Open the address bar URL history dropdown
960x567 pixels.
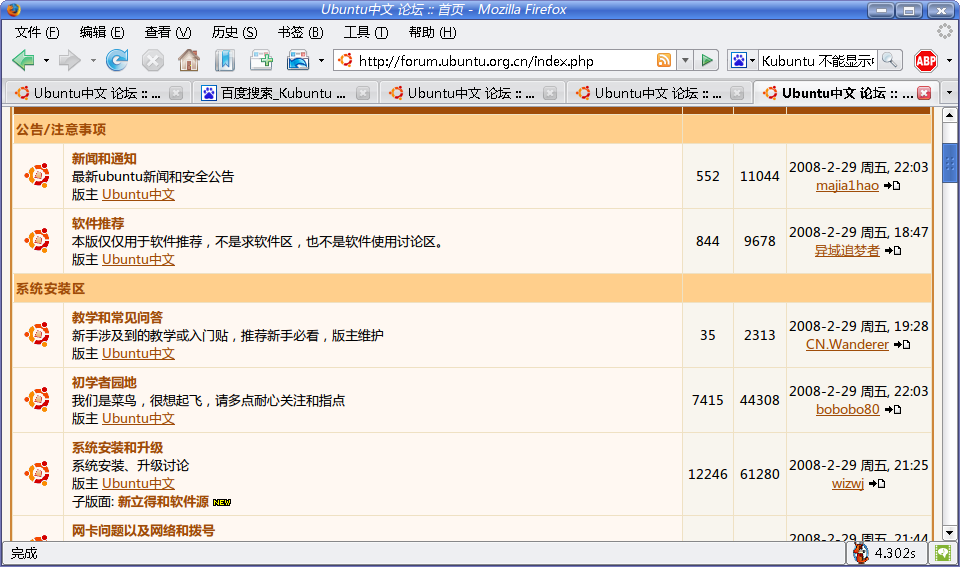685,60
